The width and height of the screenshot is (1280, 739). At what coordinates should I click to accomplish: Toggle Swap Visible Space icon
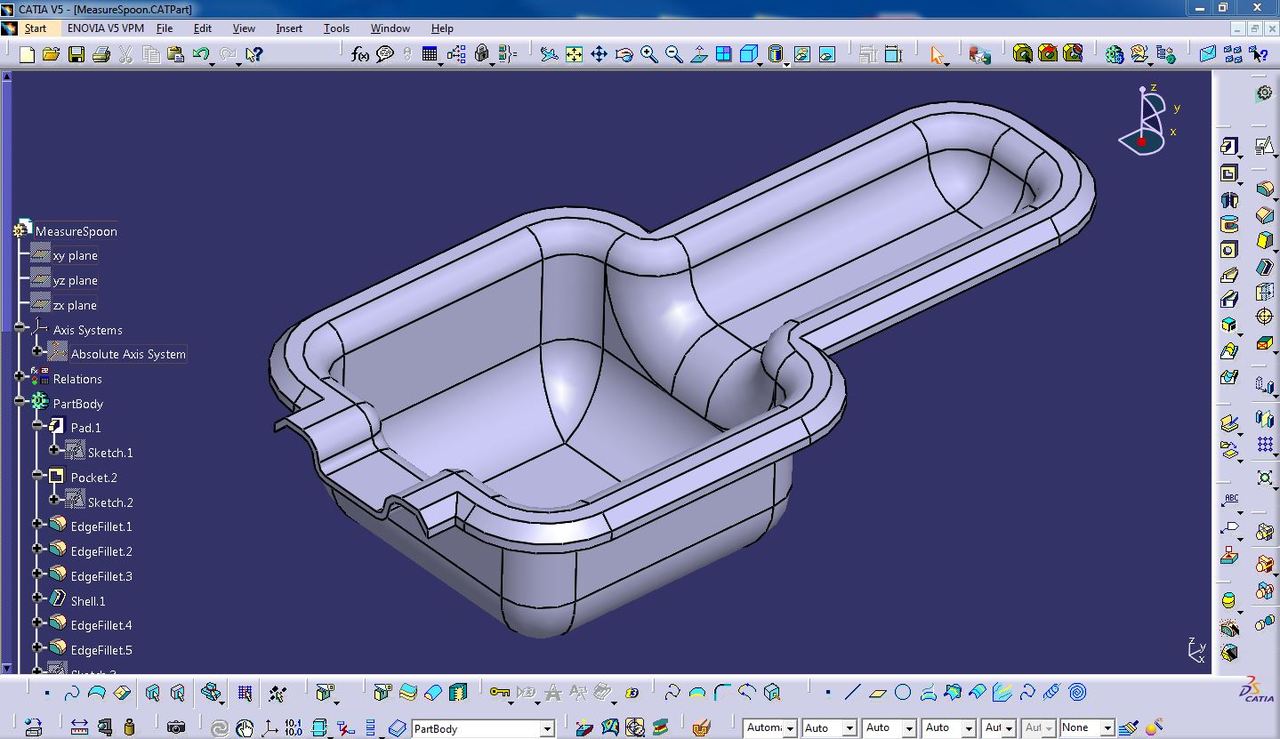[826, 54]
